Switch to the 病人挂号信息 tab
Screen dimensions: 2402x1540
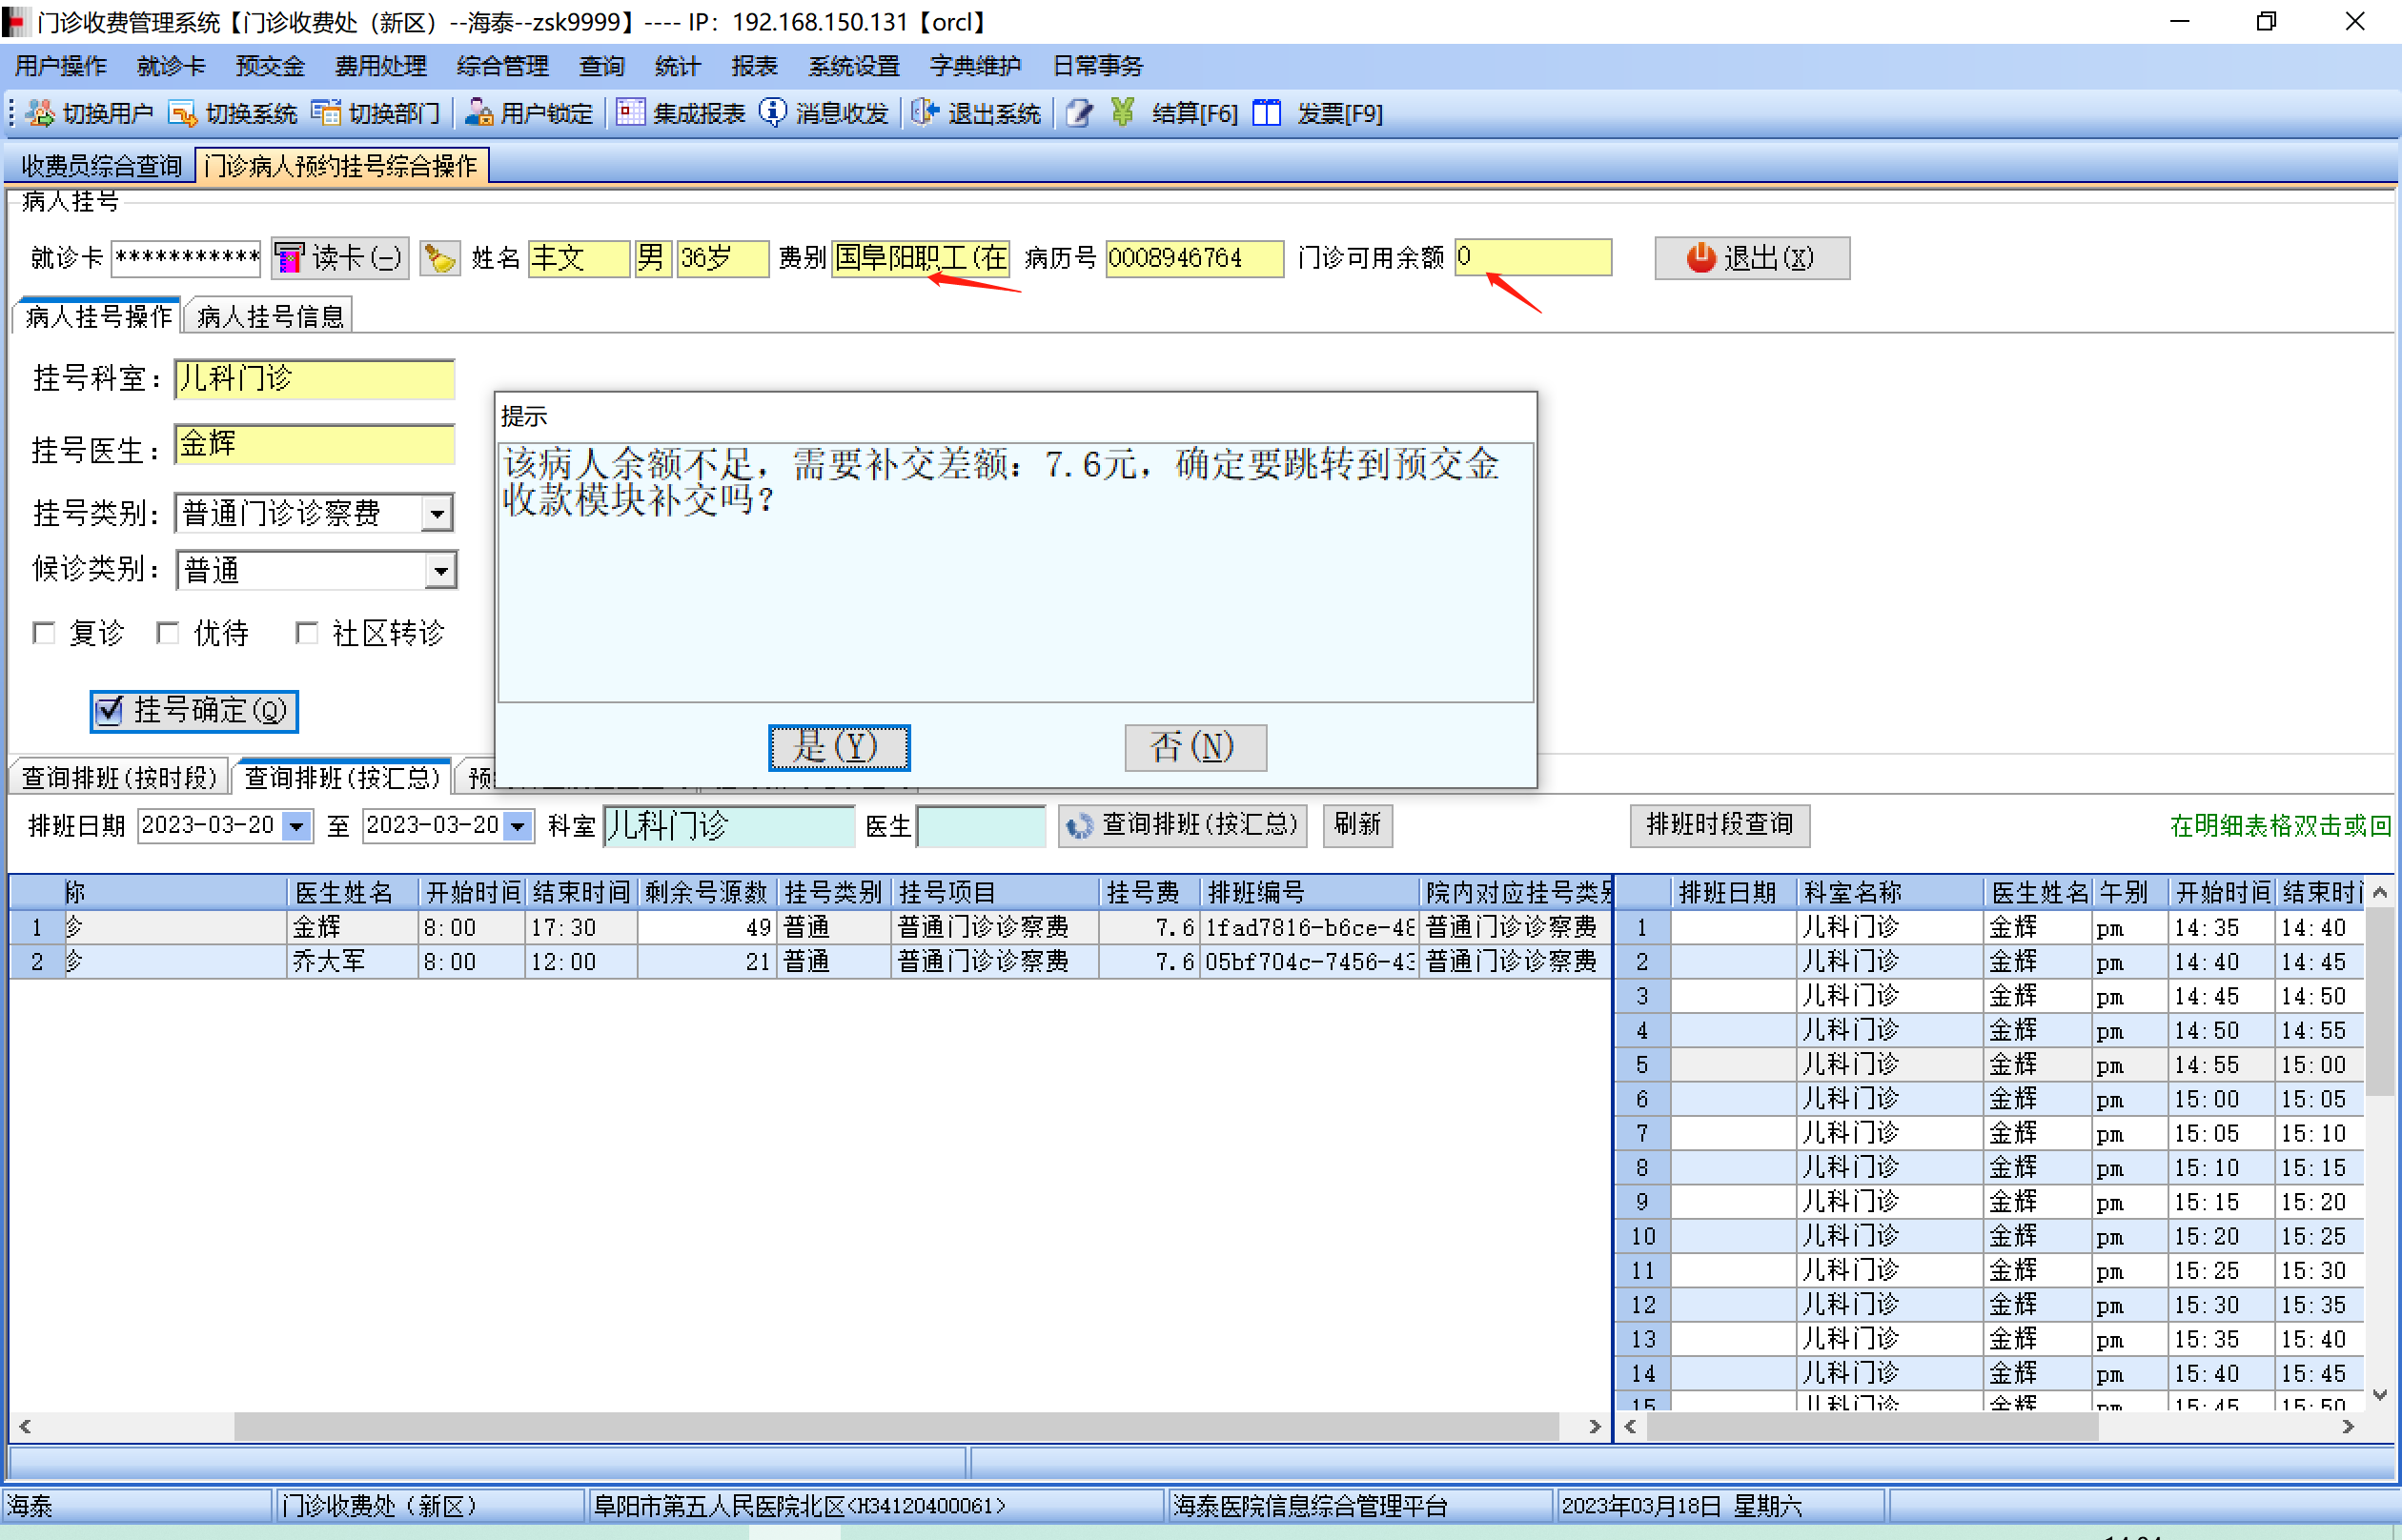[270, 317]
